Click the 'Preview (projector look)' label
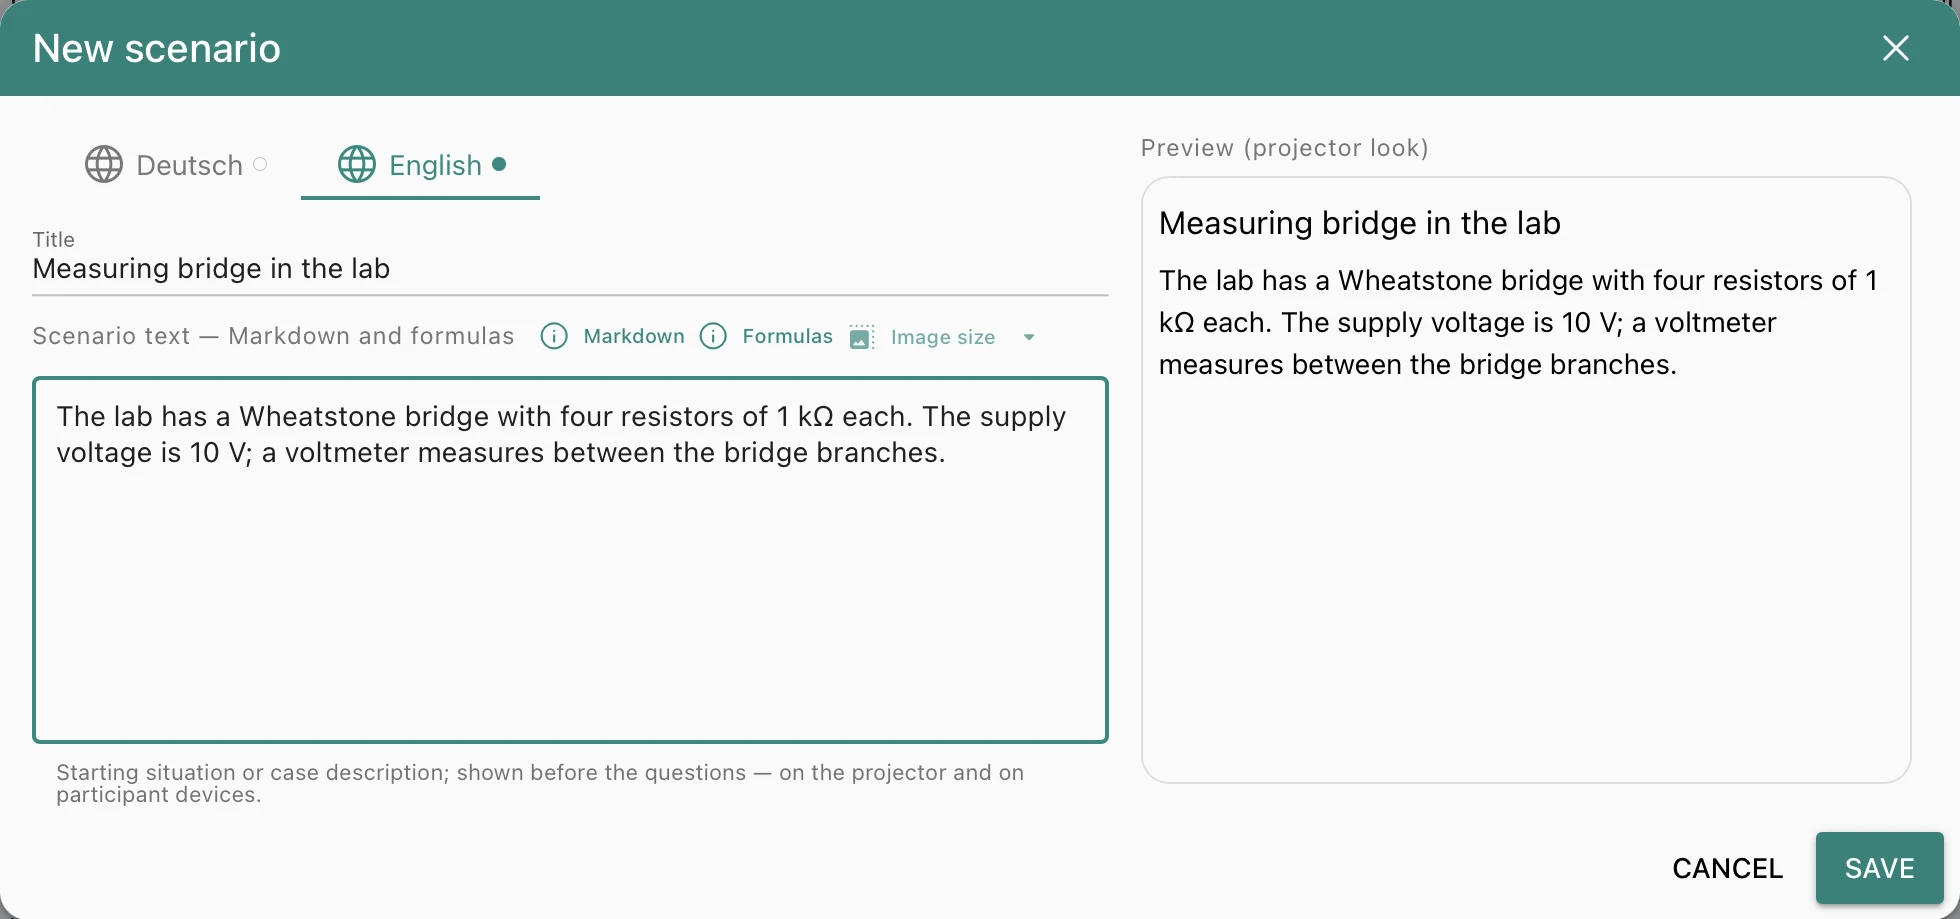The image size is (1960, 919). (1285, 148)
